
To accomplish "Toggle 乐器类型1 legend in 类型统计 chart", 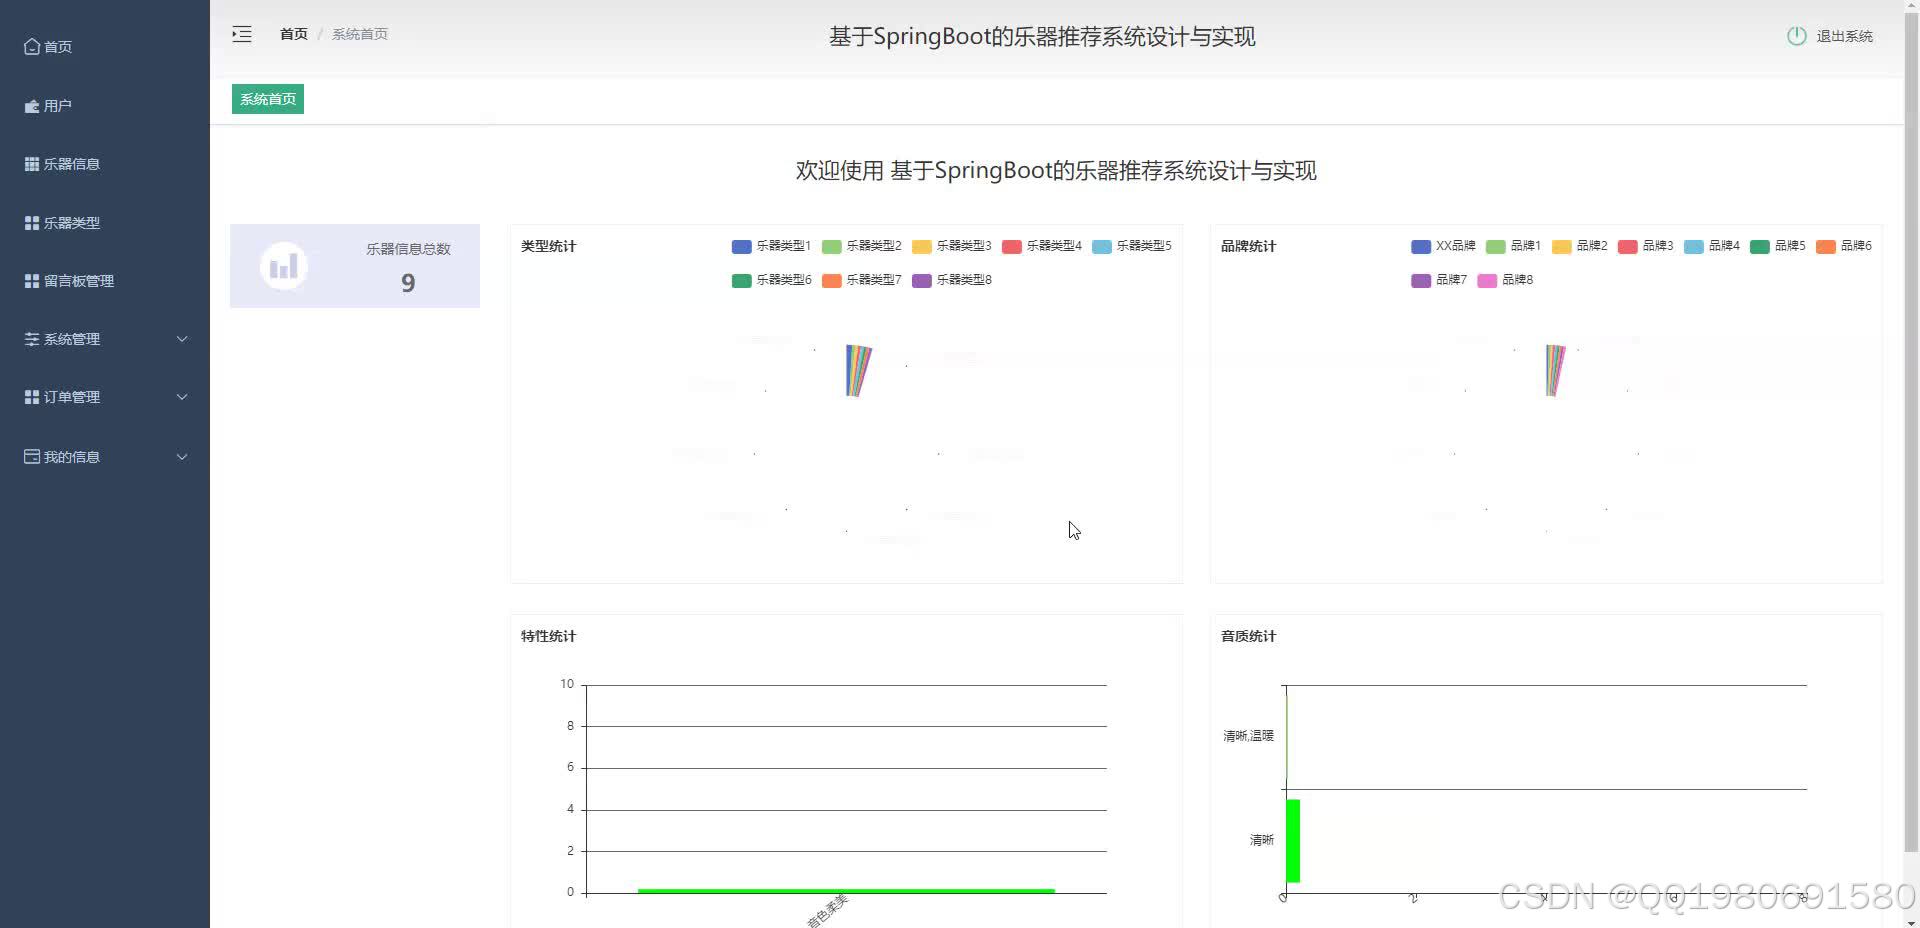I will [x=771, y=246].
